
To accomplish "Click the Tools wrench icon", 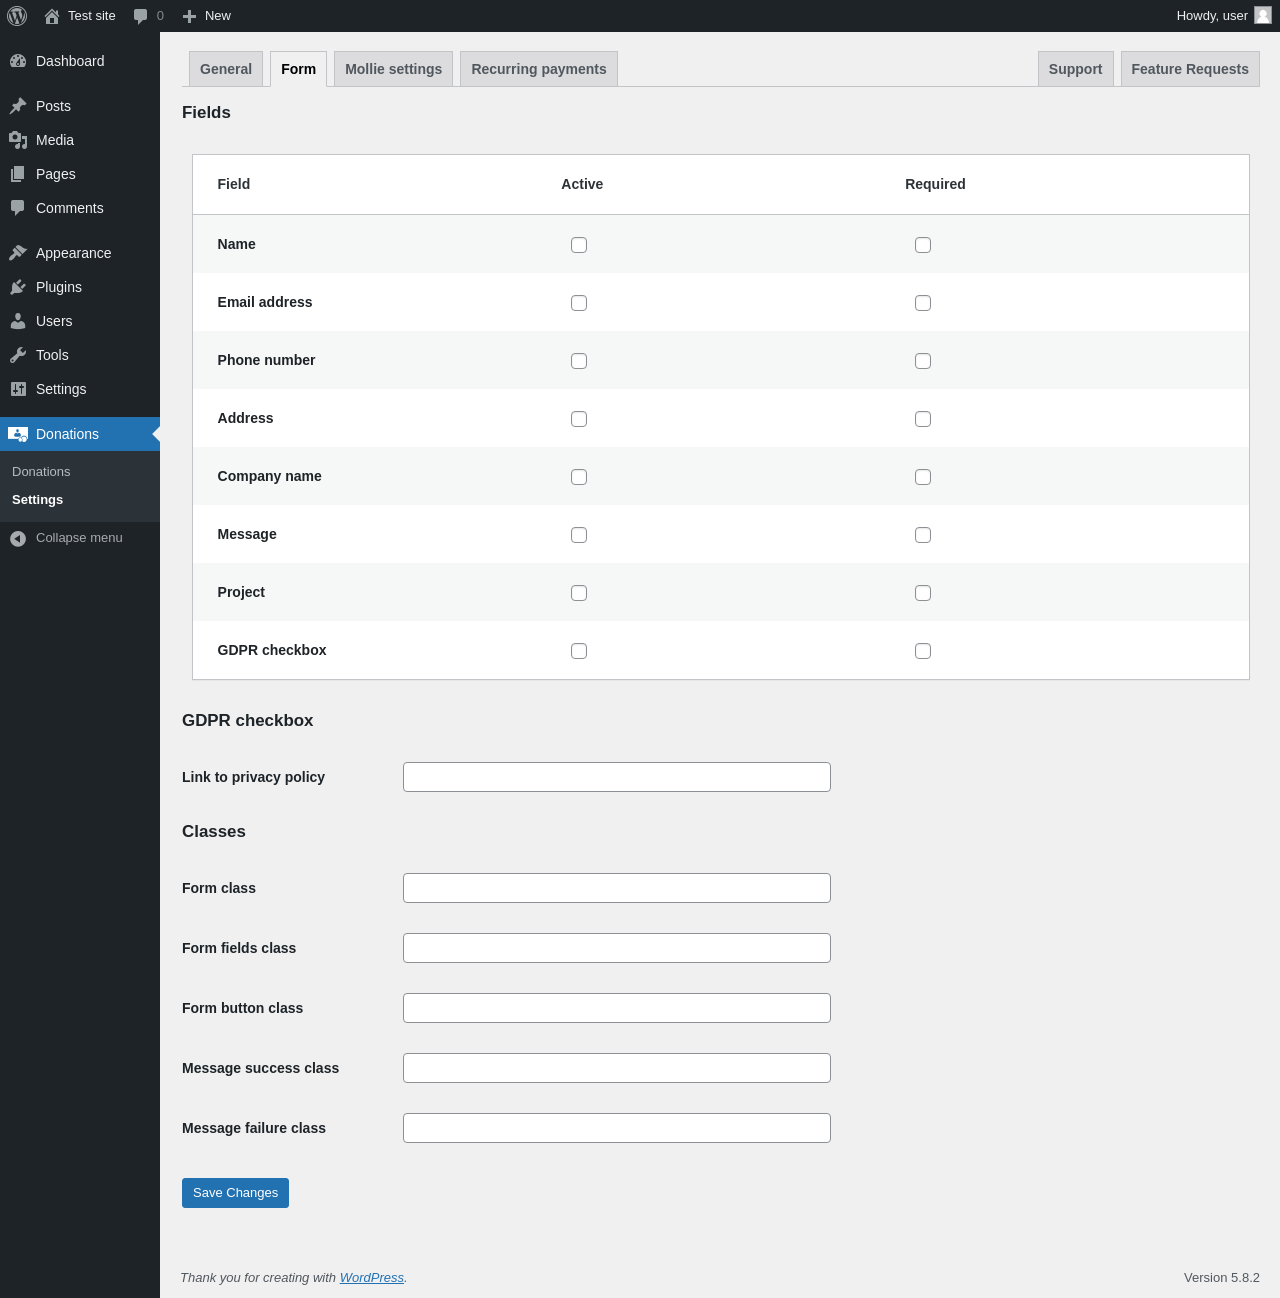I will point(18,355).
